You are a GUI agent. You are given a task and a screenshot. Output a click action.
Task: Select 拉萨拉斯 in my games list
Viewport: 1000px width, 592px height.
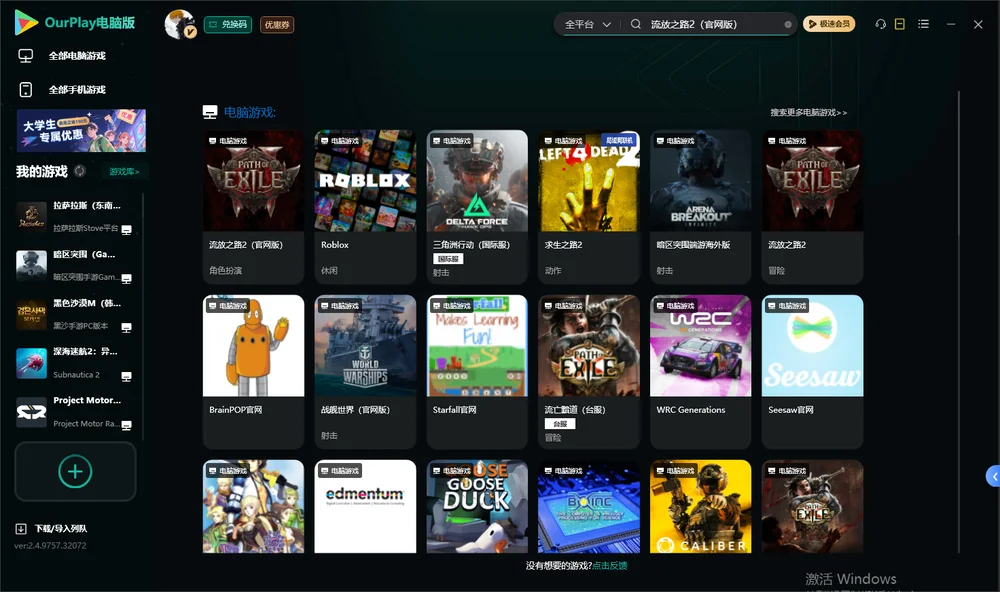(77, 217)
